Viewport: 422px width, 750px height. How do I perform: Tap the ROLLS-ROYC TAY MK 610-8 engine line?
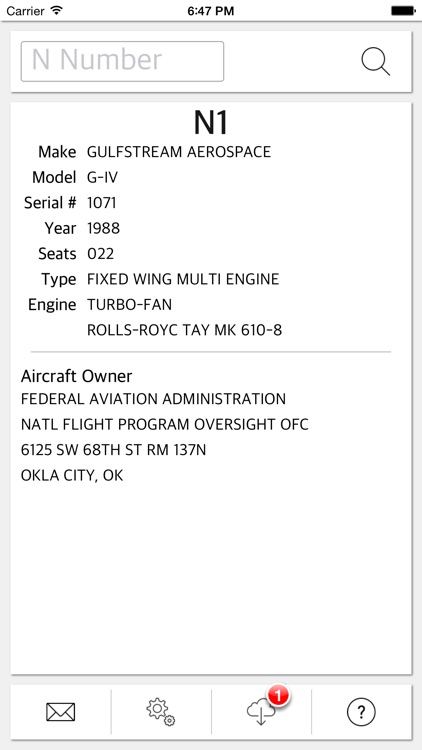coord(184,330)
